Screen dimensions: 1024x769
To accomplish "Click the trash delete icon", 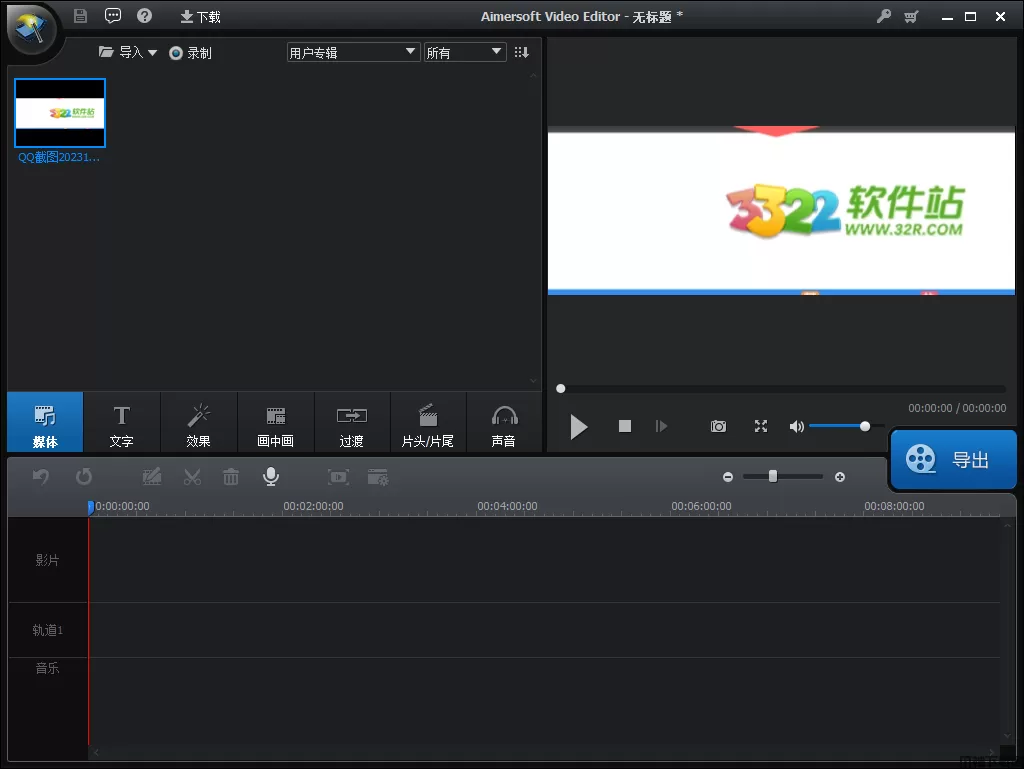I will point(231,477).
